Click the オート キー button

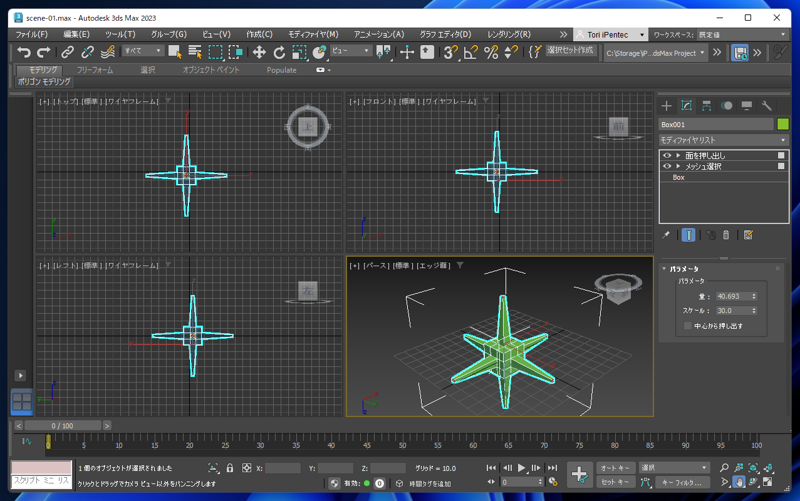pyautogui.click(x=615, y=467)
